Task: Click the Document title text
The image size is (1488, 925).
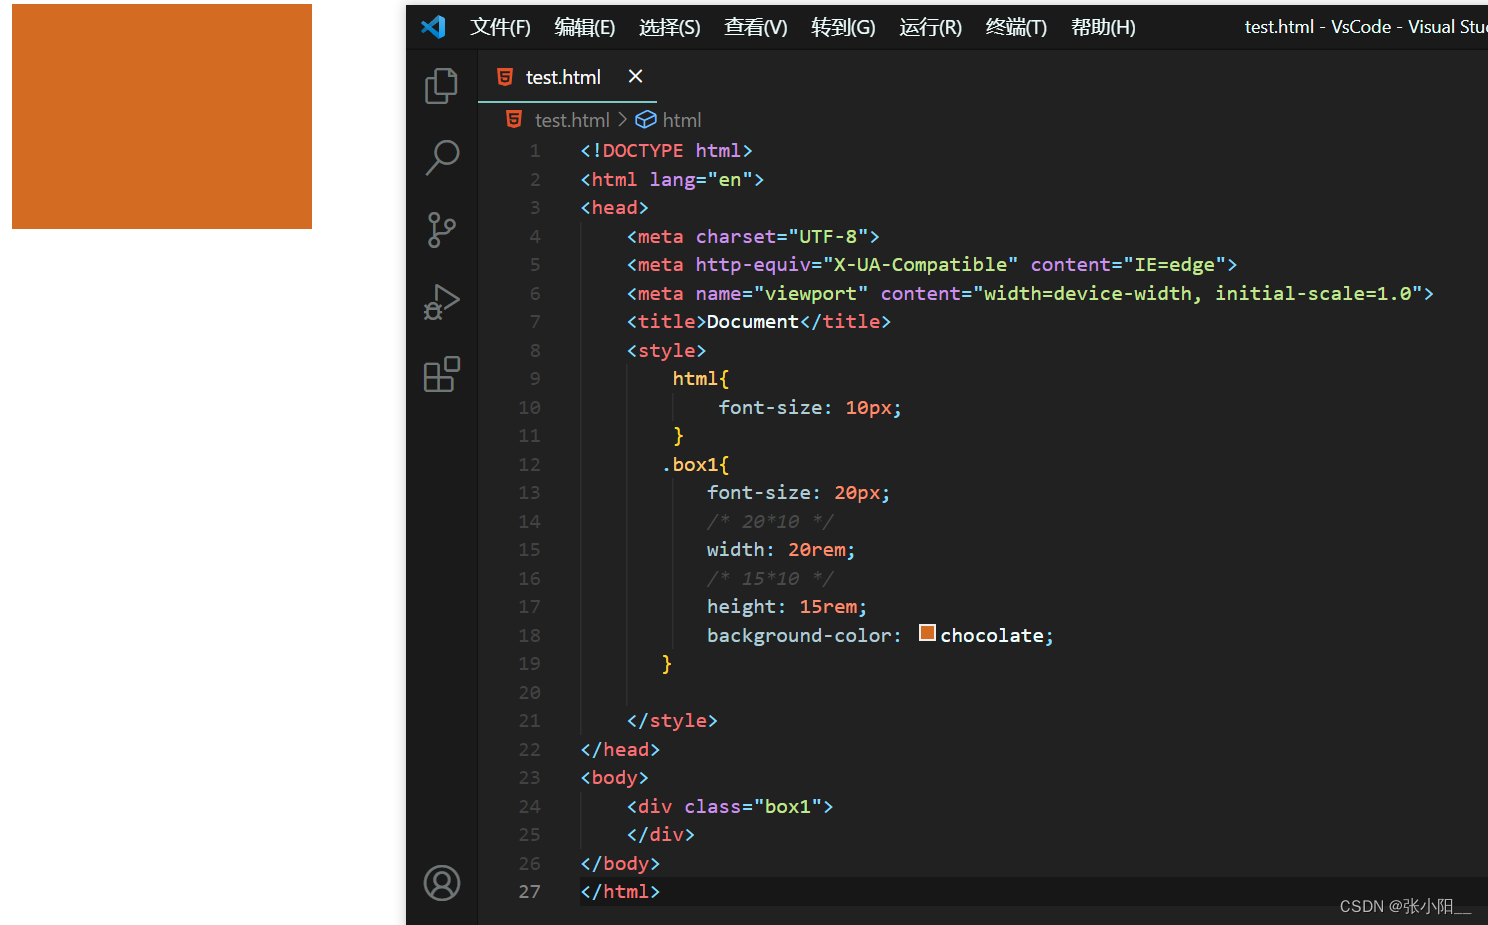Action: pos(753,321)
